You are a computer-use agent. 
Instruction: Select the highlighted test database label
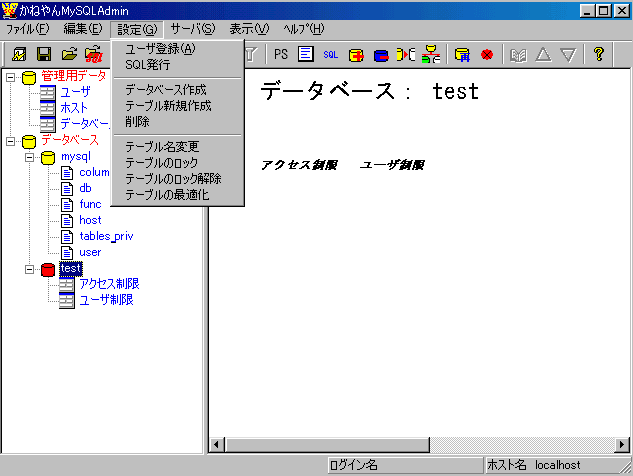pyautogui.click(x=71, y=269)
